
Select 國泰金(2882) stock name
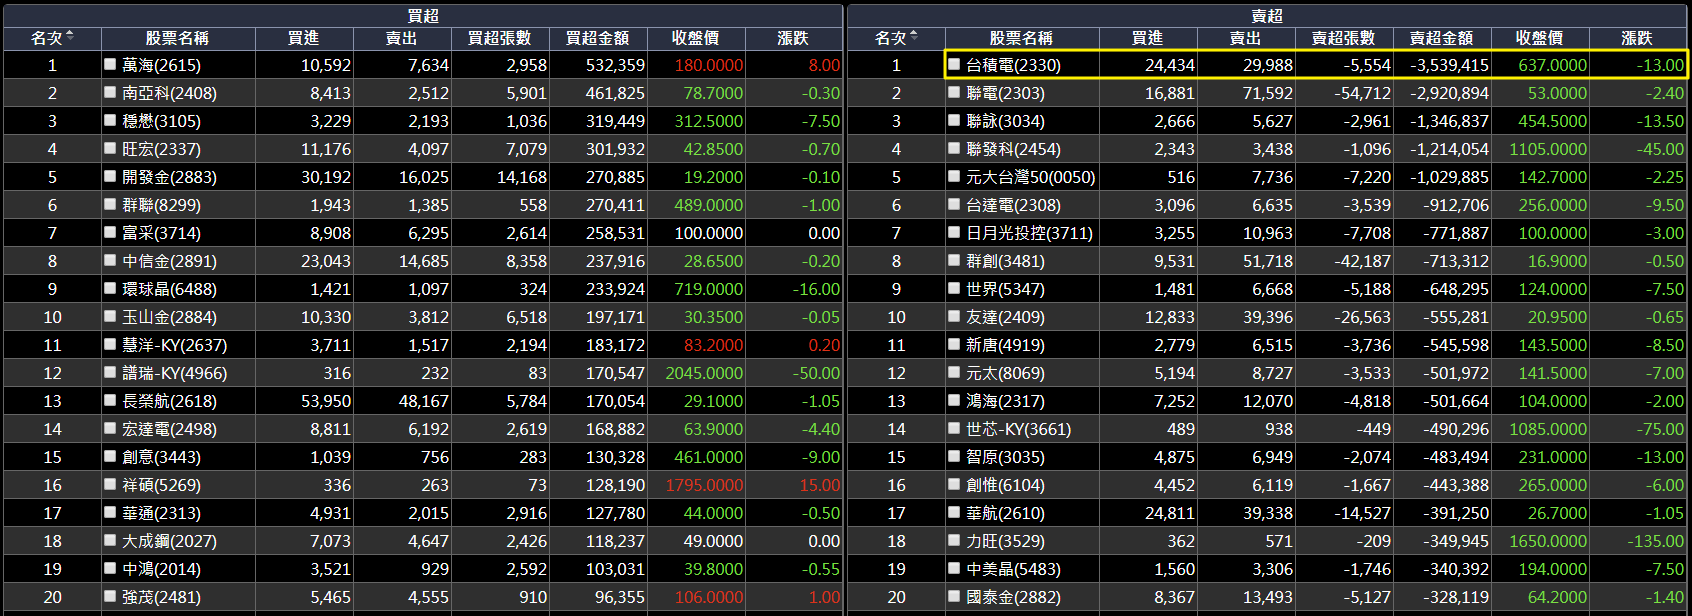coord(1013,597)
